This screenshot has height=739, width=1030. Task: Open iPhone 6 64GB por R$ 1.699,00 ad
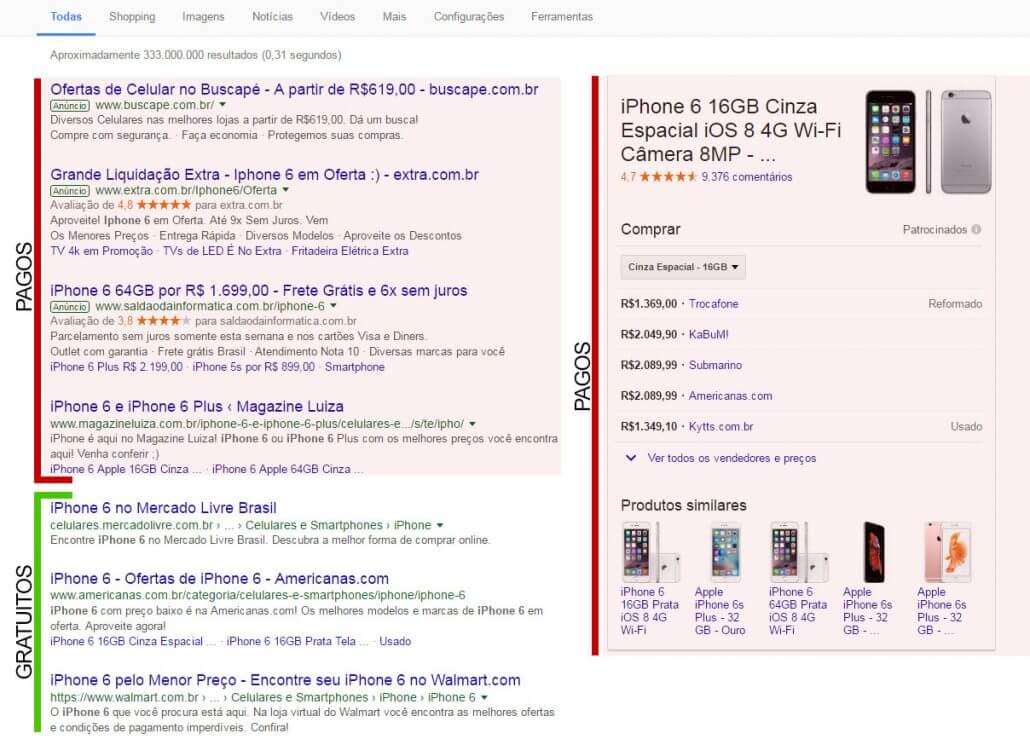pos(259,290)
